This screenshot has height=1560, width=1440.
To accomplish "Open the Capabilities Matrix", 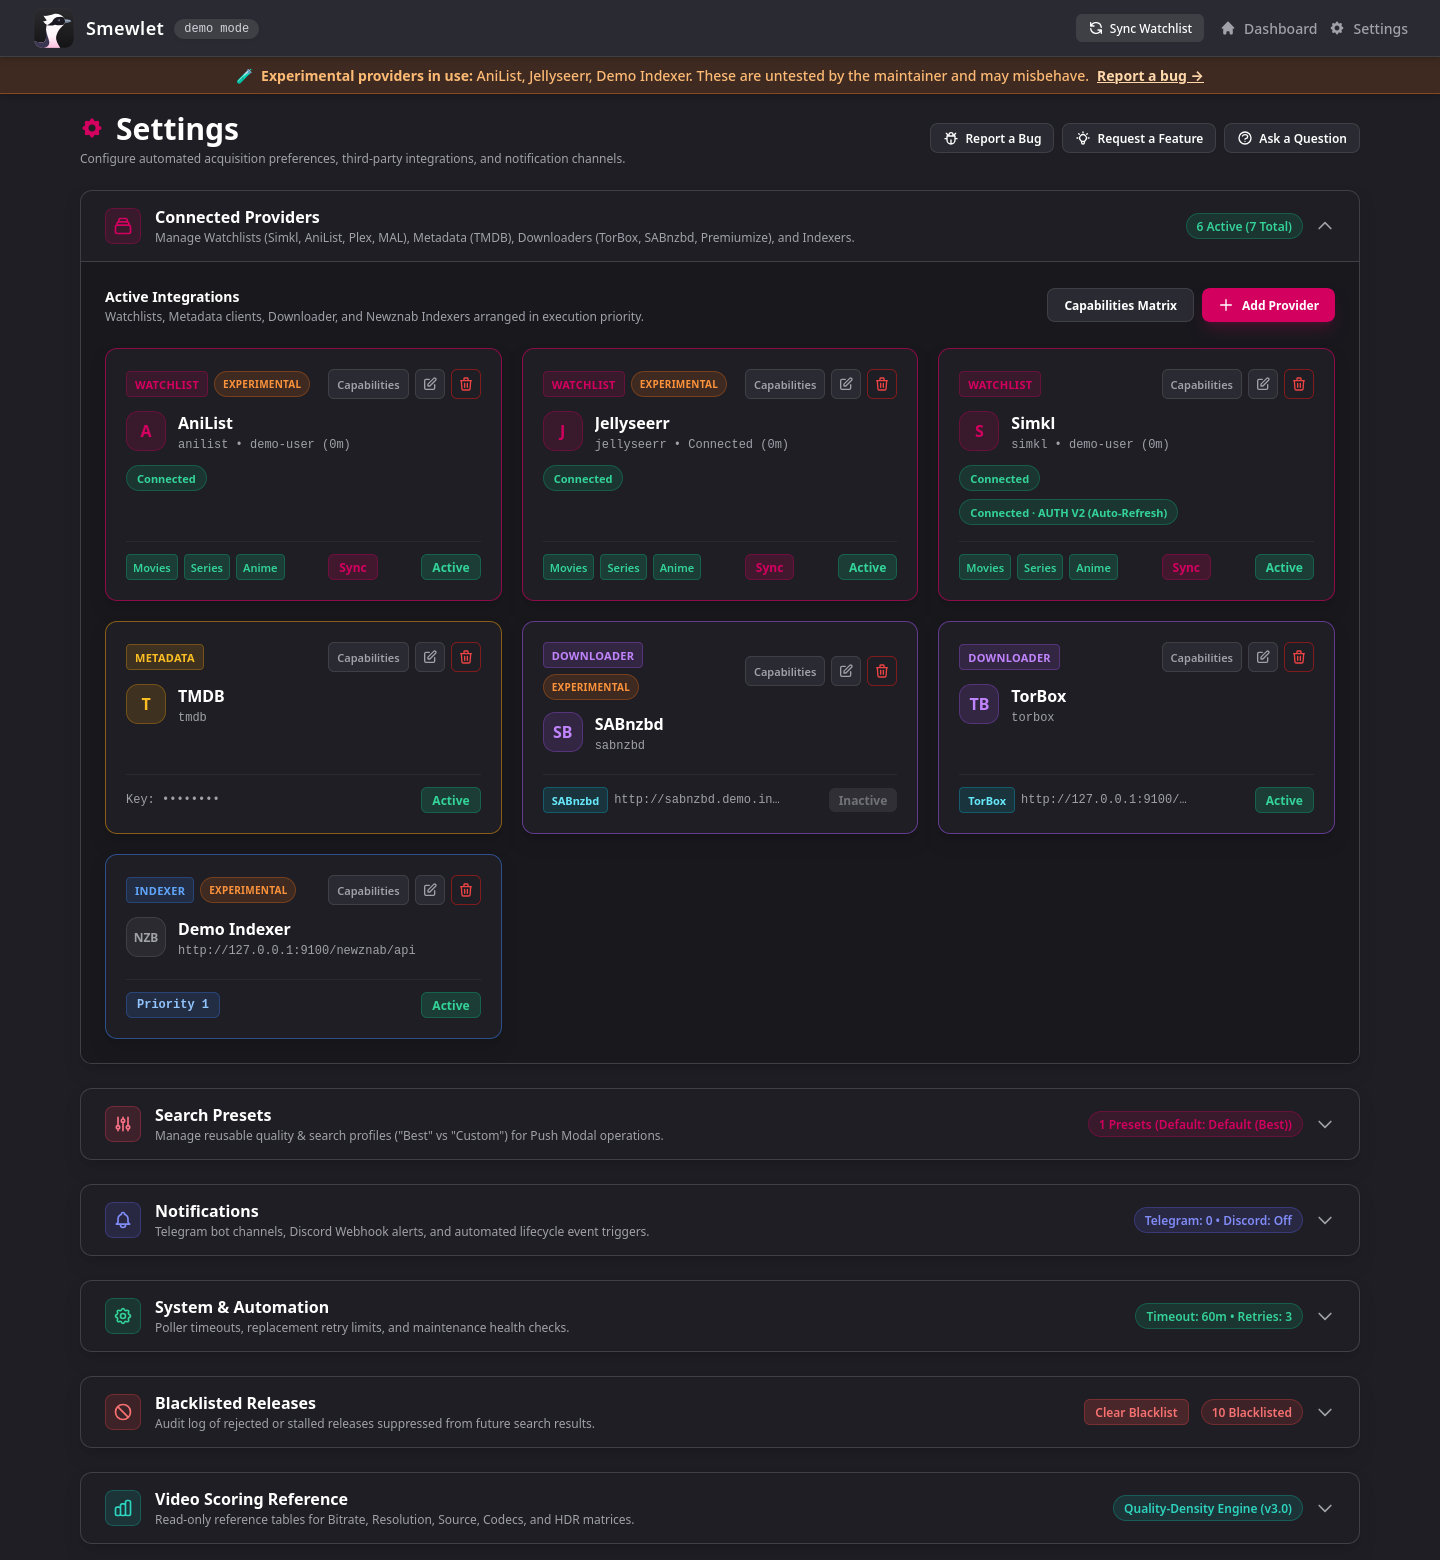I will 1120,305.
